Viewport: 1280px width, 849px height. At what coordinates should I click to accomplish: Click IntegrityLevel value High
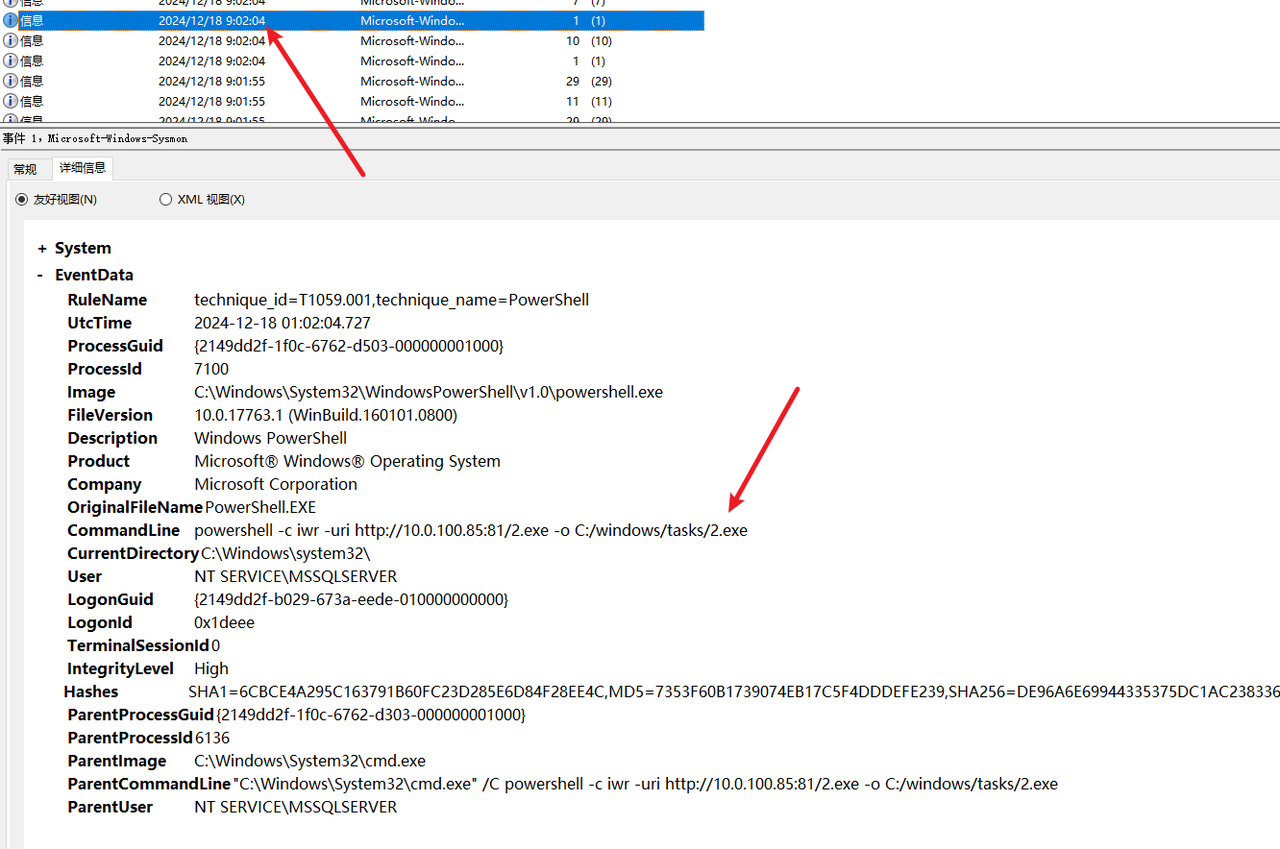point(211,668)
